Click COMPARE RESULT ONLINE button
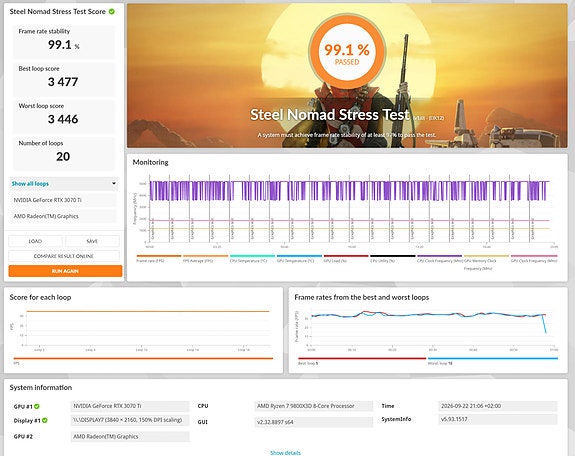The image size is (575, 456). coord(64,256)
